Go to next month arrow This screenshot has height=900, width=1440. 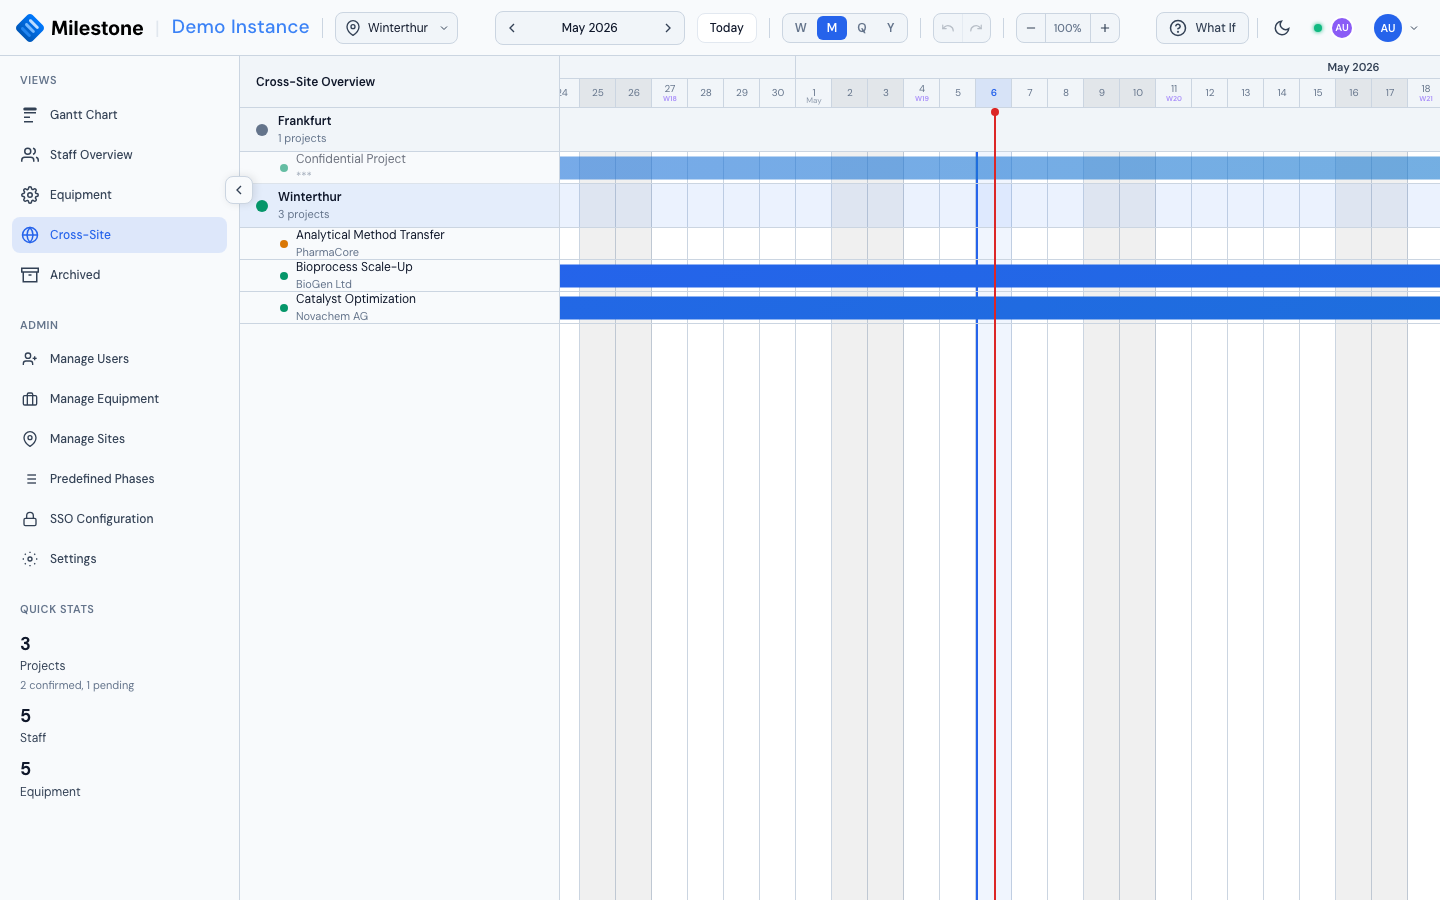[x=668, y=28]
